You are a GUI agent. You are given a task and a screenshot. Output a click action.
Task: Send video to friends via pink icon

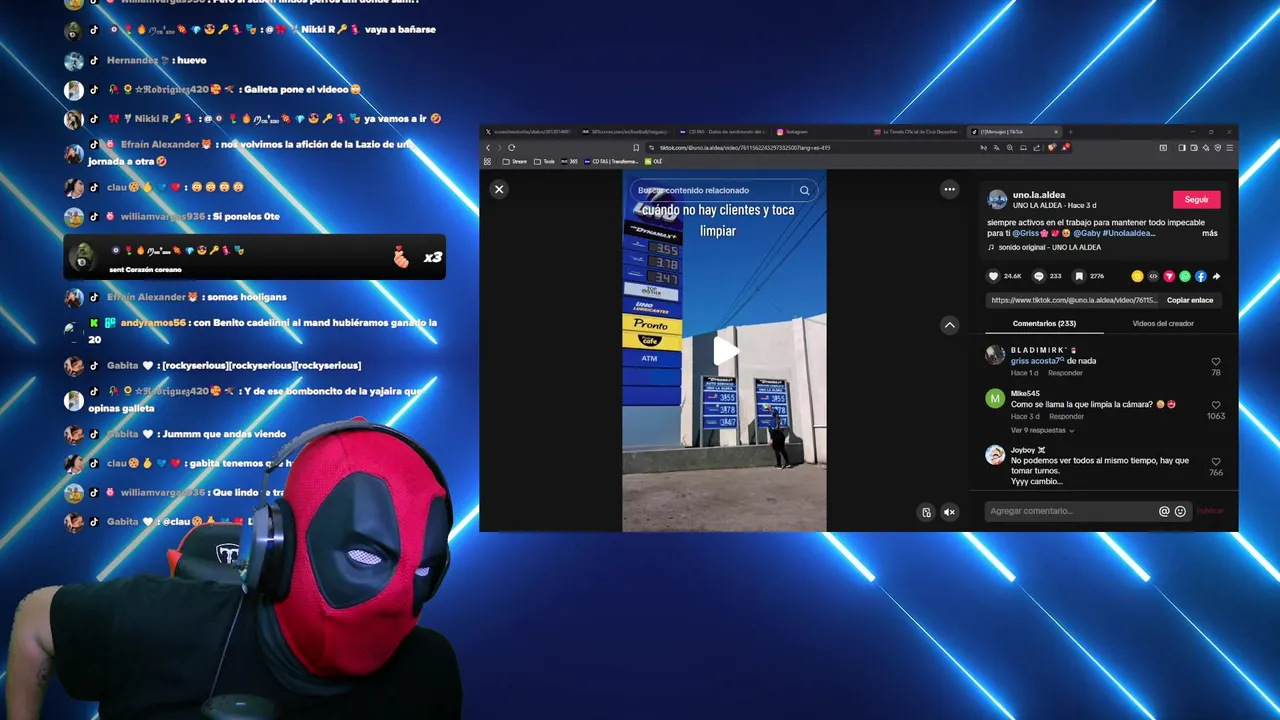click(1169, 276)
